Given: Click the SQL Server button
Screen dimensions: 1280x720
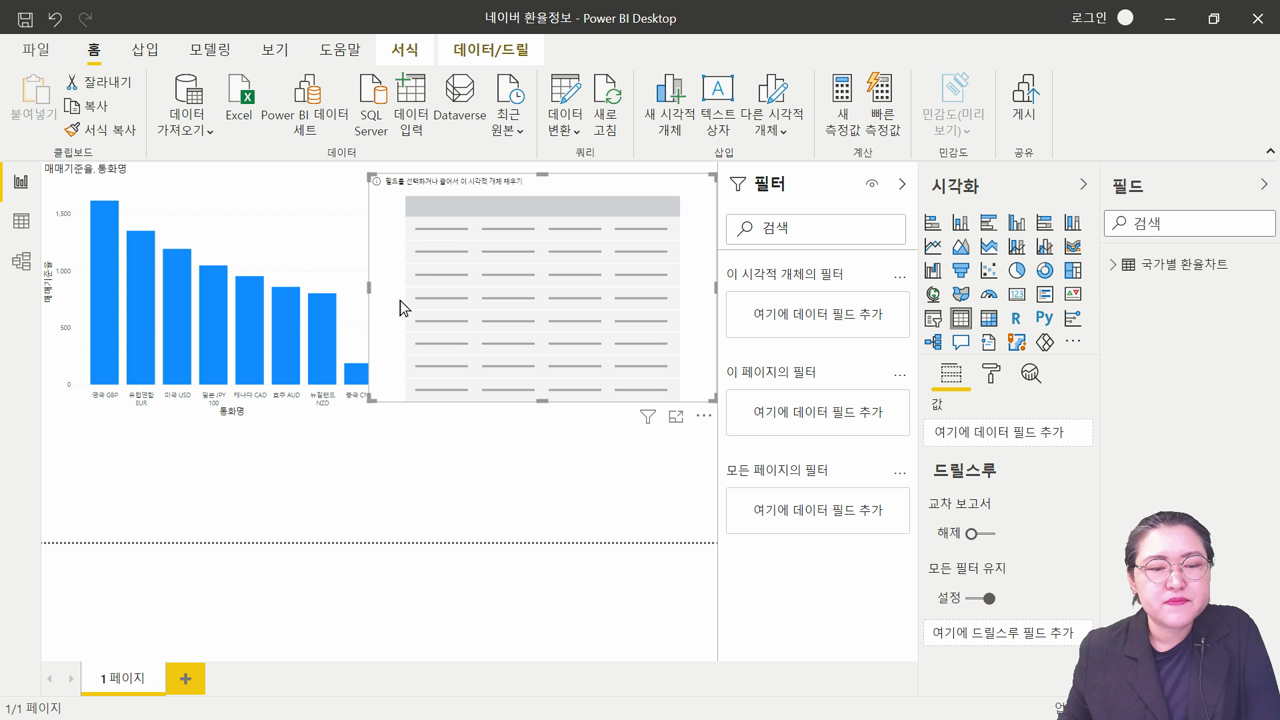Looking at the screenshot, I should click(371, 105).
